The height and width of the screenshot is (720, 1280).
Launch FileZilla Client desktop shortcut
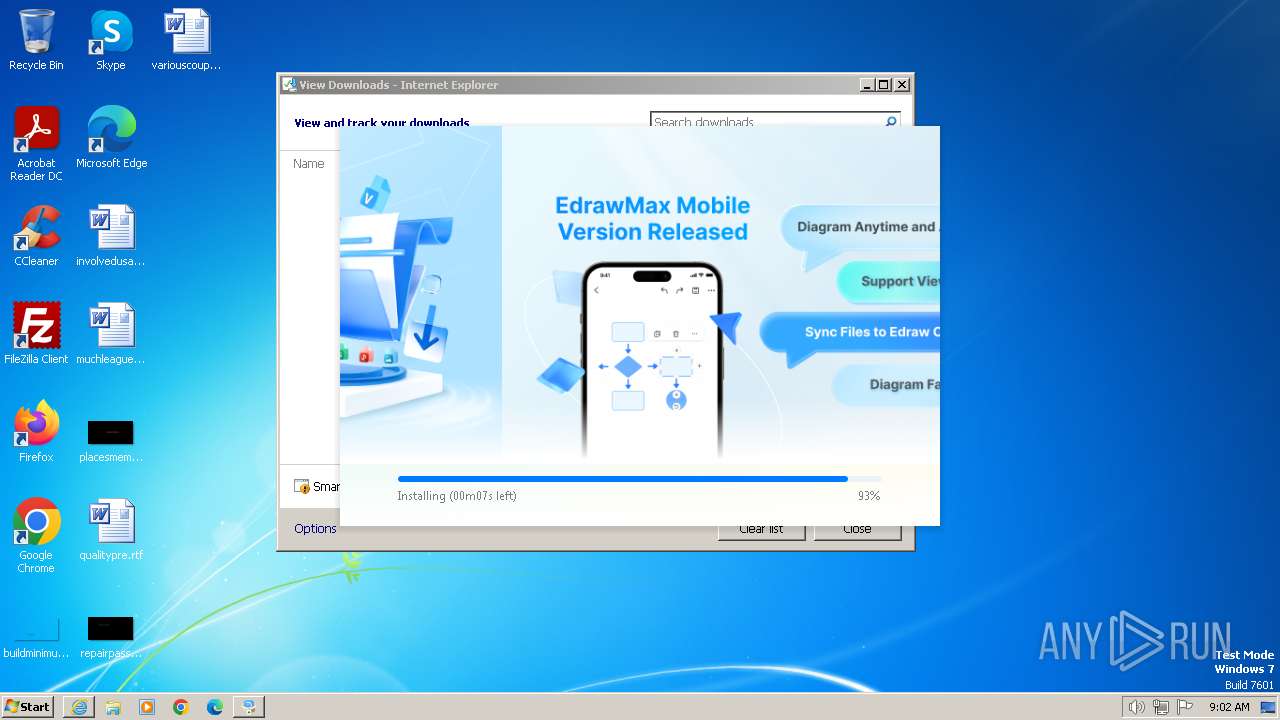[x=36, y=334]
